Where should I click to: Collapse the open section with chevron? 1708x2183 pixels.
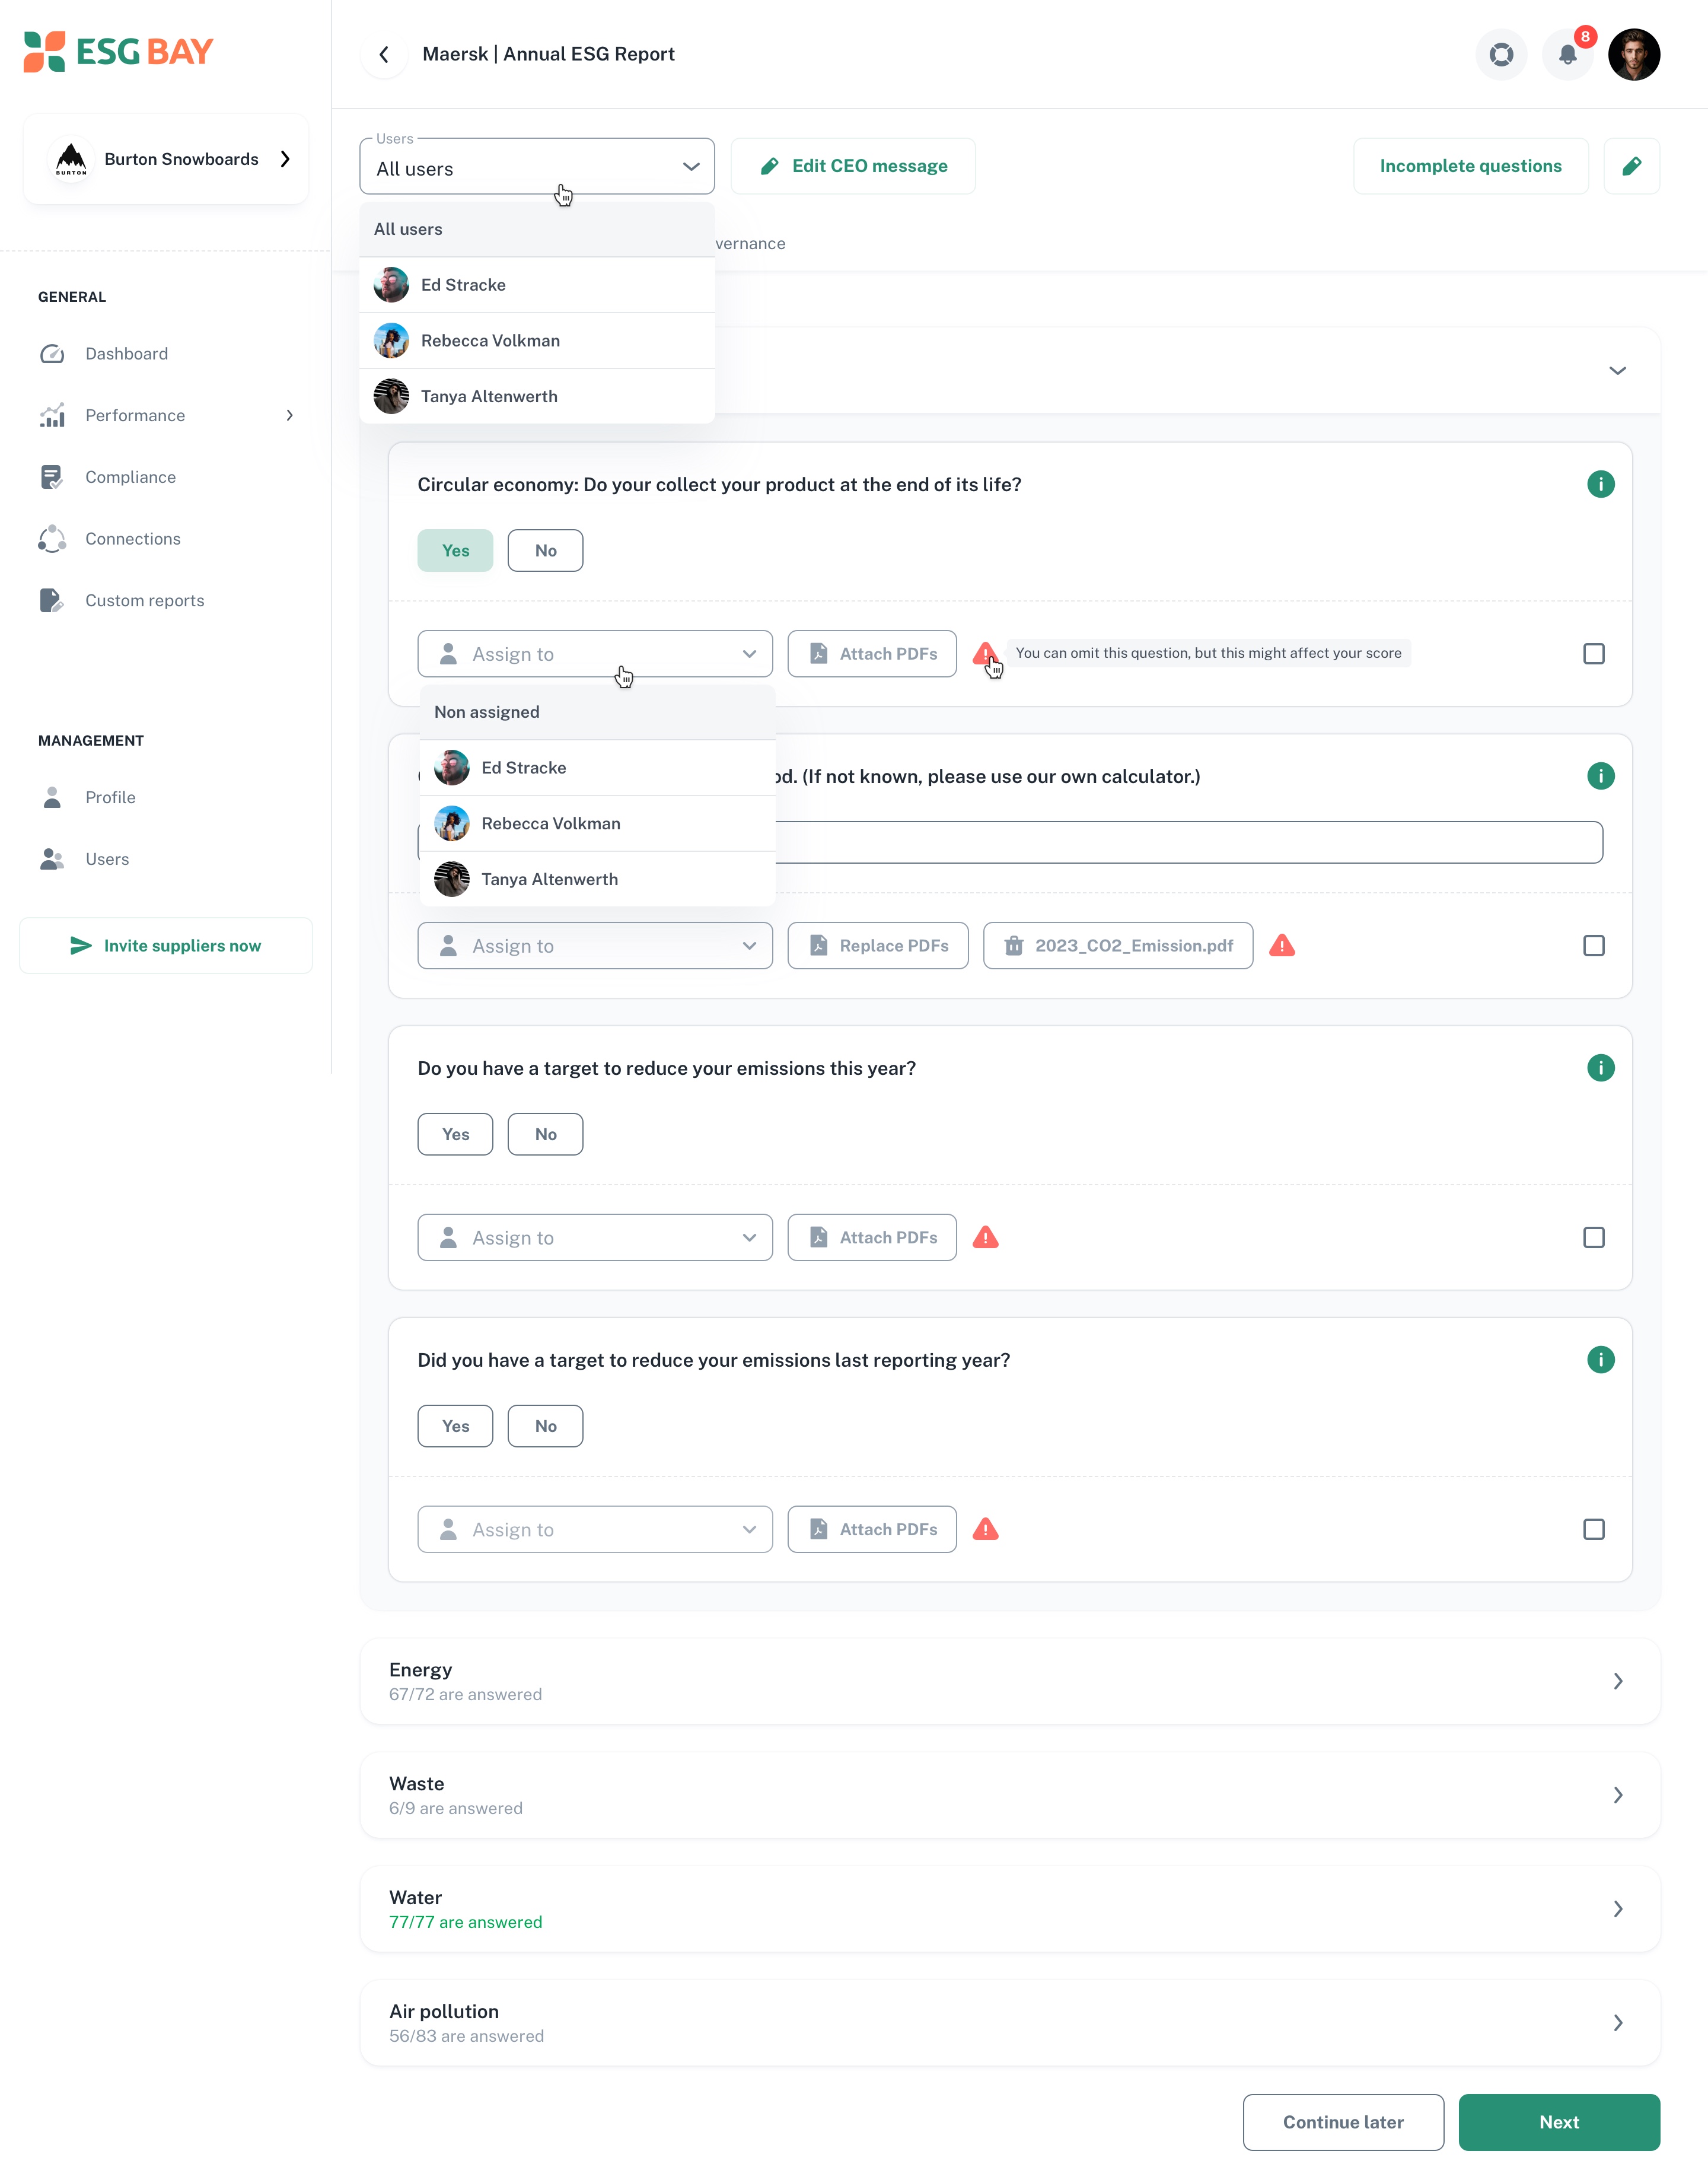tap(1617, 371)
